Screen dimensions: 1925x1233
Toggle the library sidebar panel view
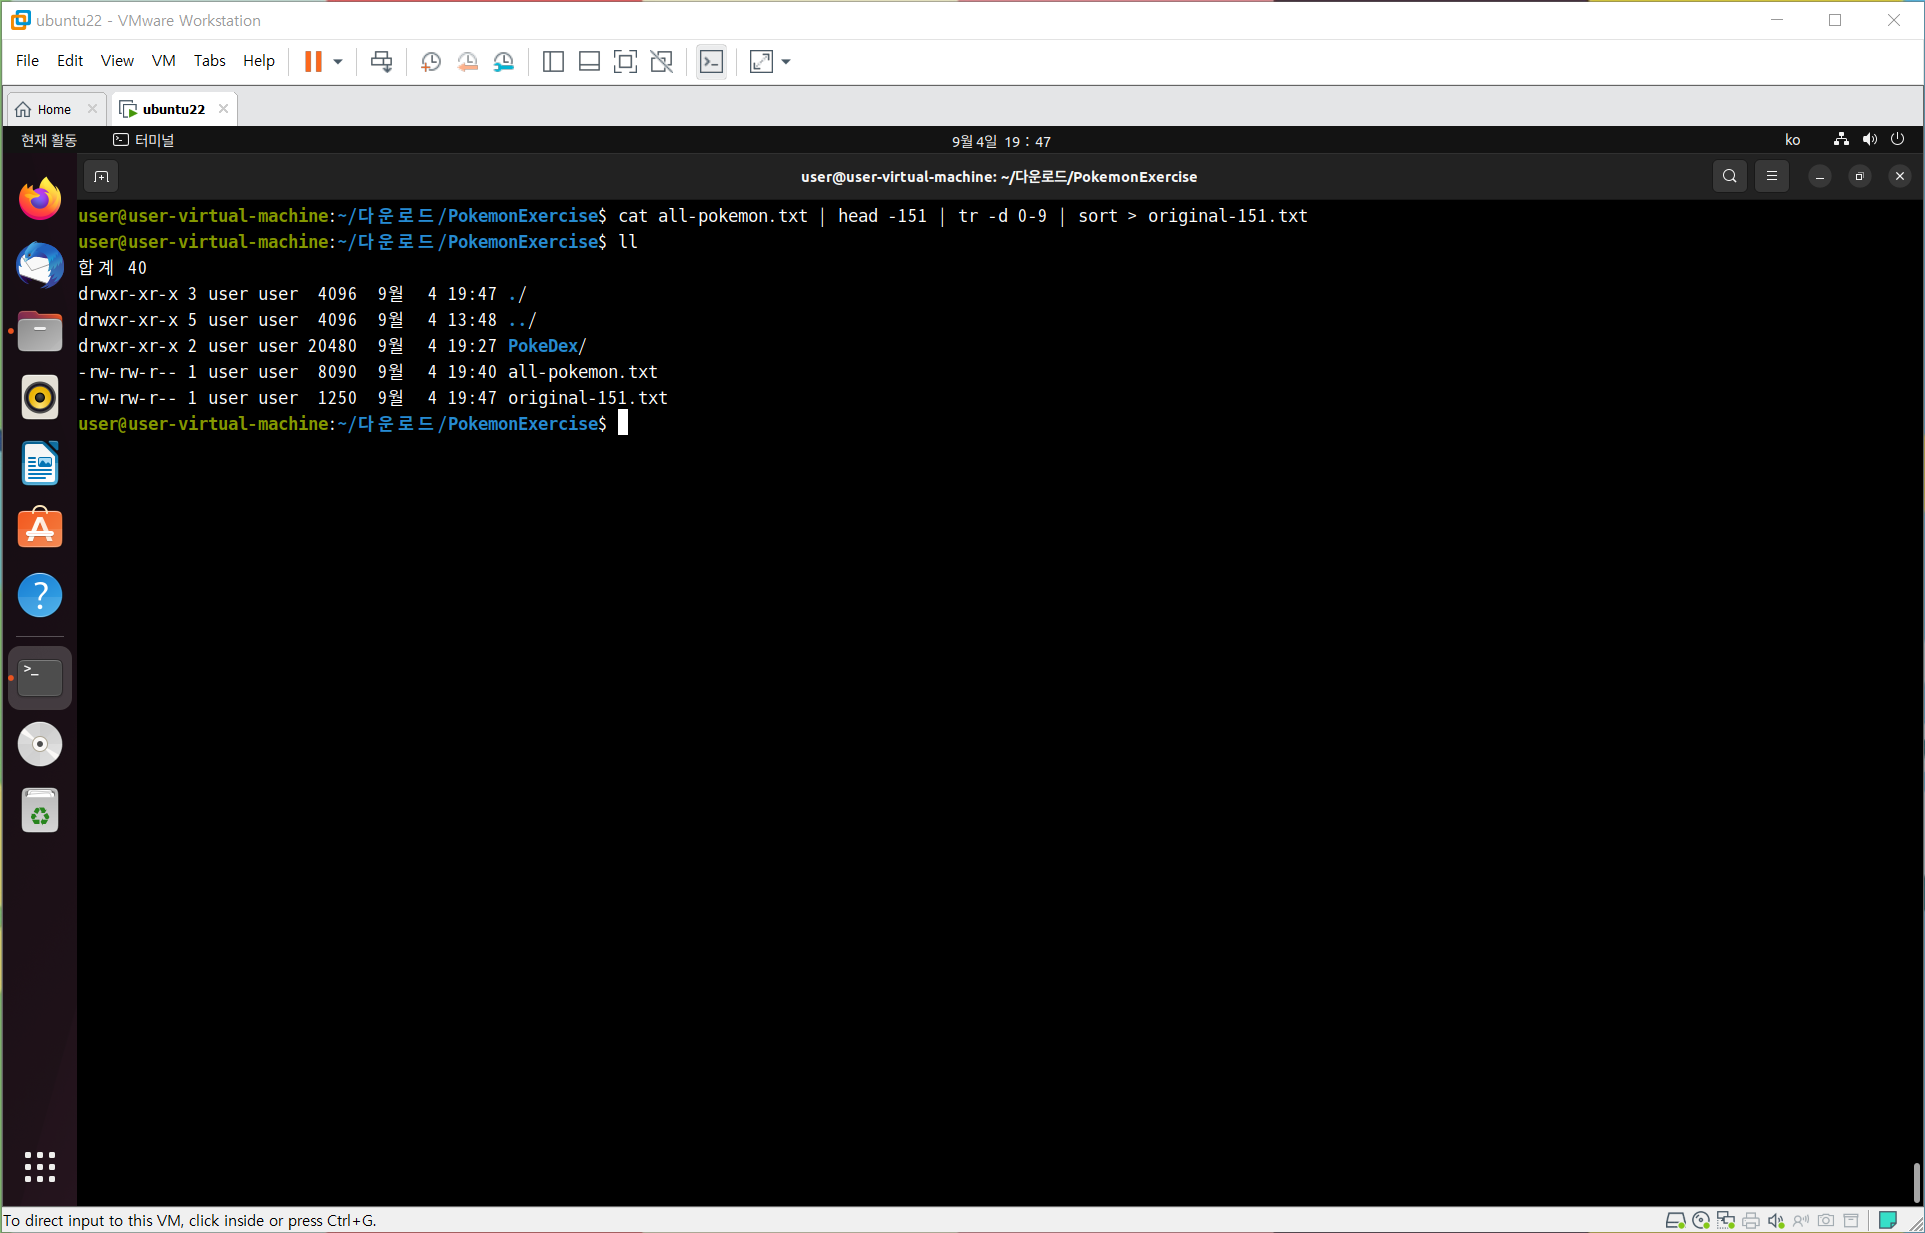pyautogui.click(x=553, y=62)
